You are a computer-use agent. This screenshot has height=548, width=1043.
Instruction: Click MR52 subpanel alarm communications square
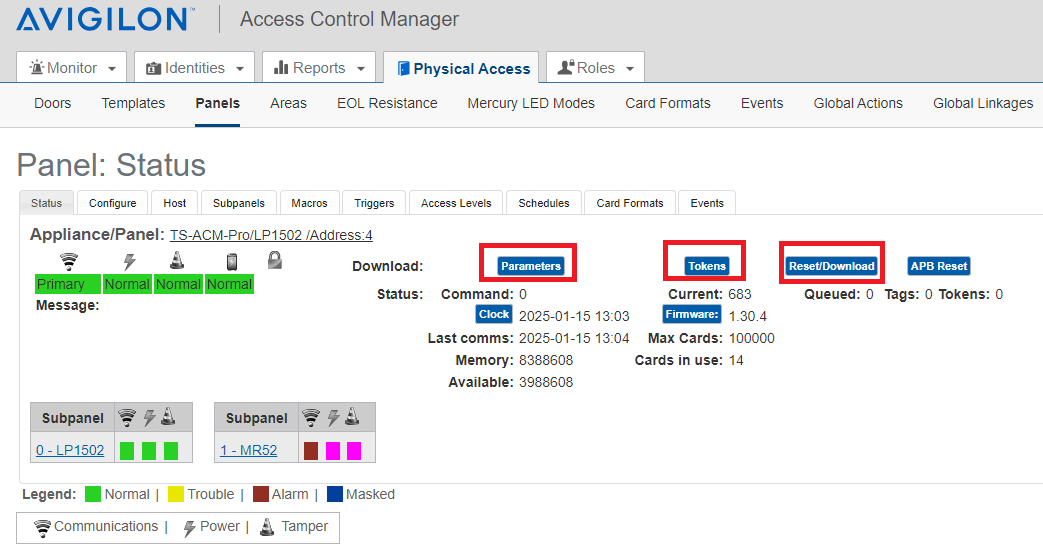[311, 451]
